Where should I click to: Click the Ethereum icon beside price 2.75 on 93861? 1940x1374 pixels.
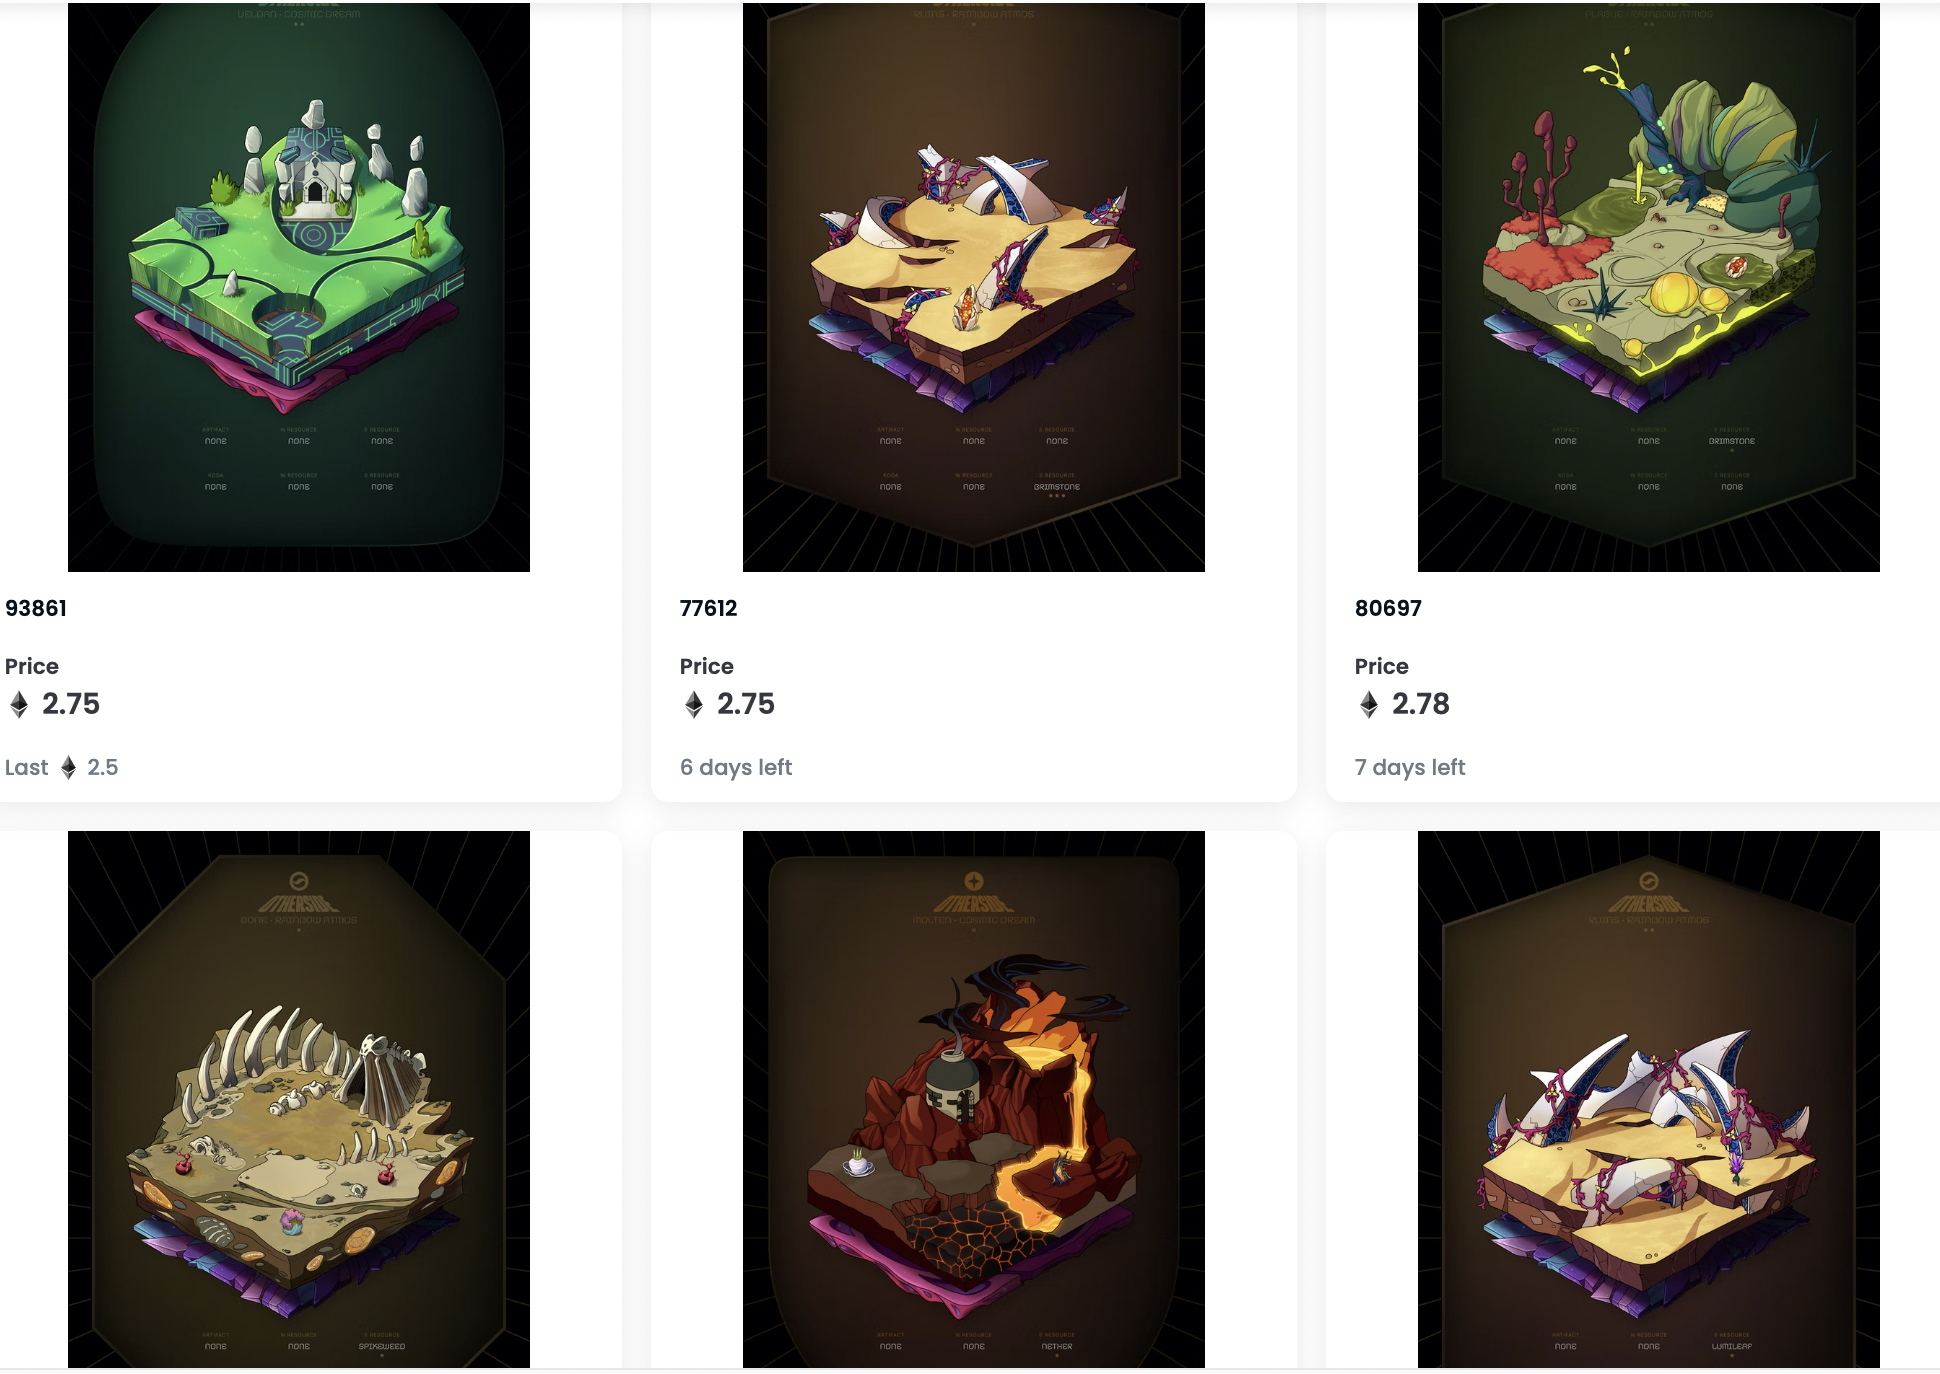pos(19,705)
